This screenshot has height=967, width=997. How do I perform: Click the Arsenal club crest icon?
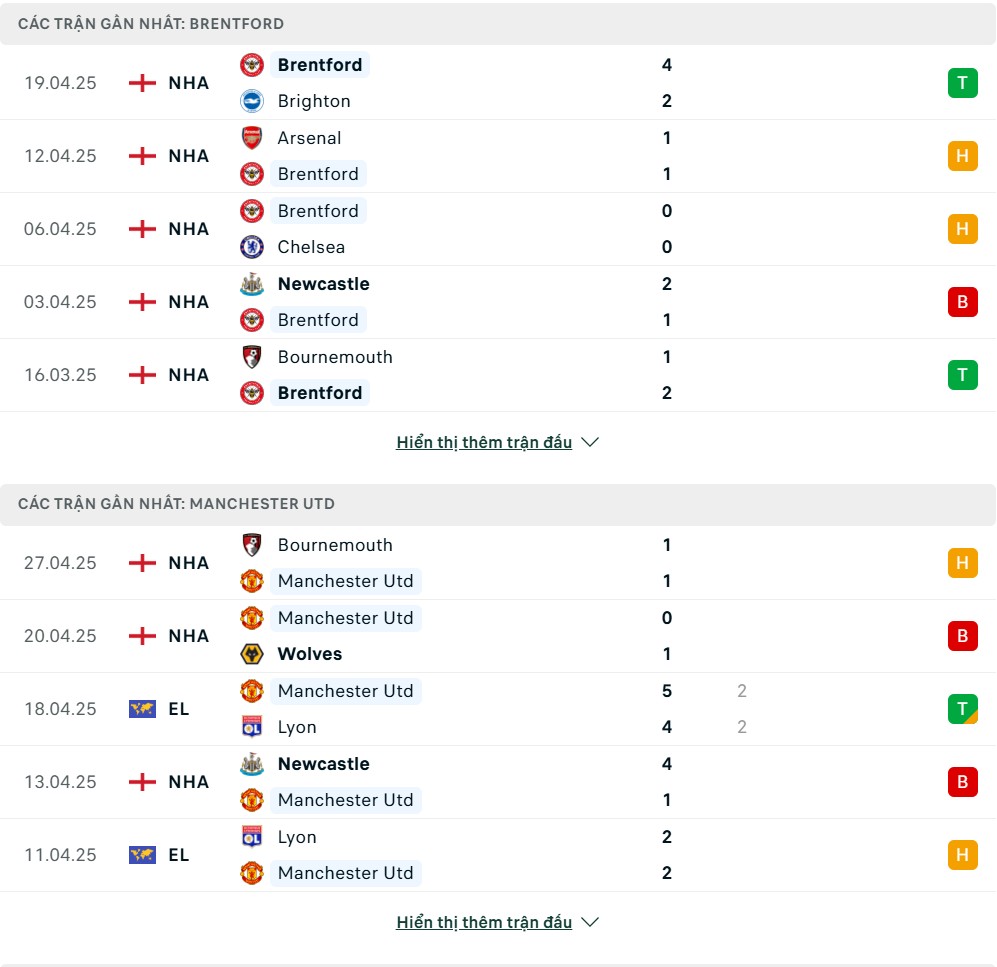click(x=252, y=138)
